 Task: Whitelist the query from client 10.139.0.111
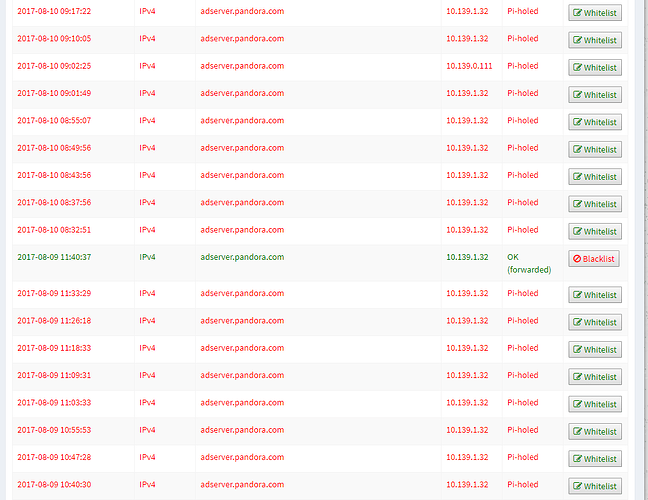[595, 68]
